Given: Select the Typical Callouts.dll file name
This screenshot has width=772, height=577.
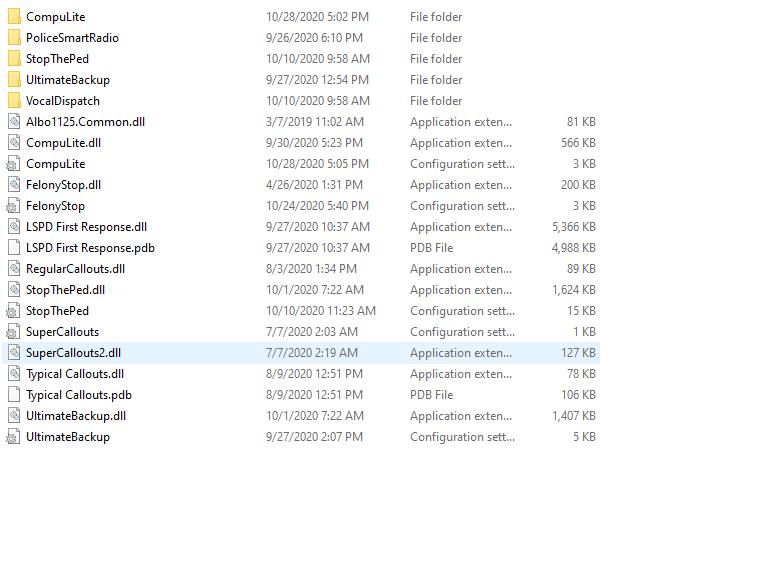Looking at the screenshot, I should [75, 374].
